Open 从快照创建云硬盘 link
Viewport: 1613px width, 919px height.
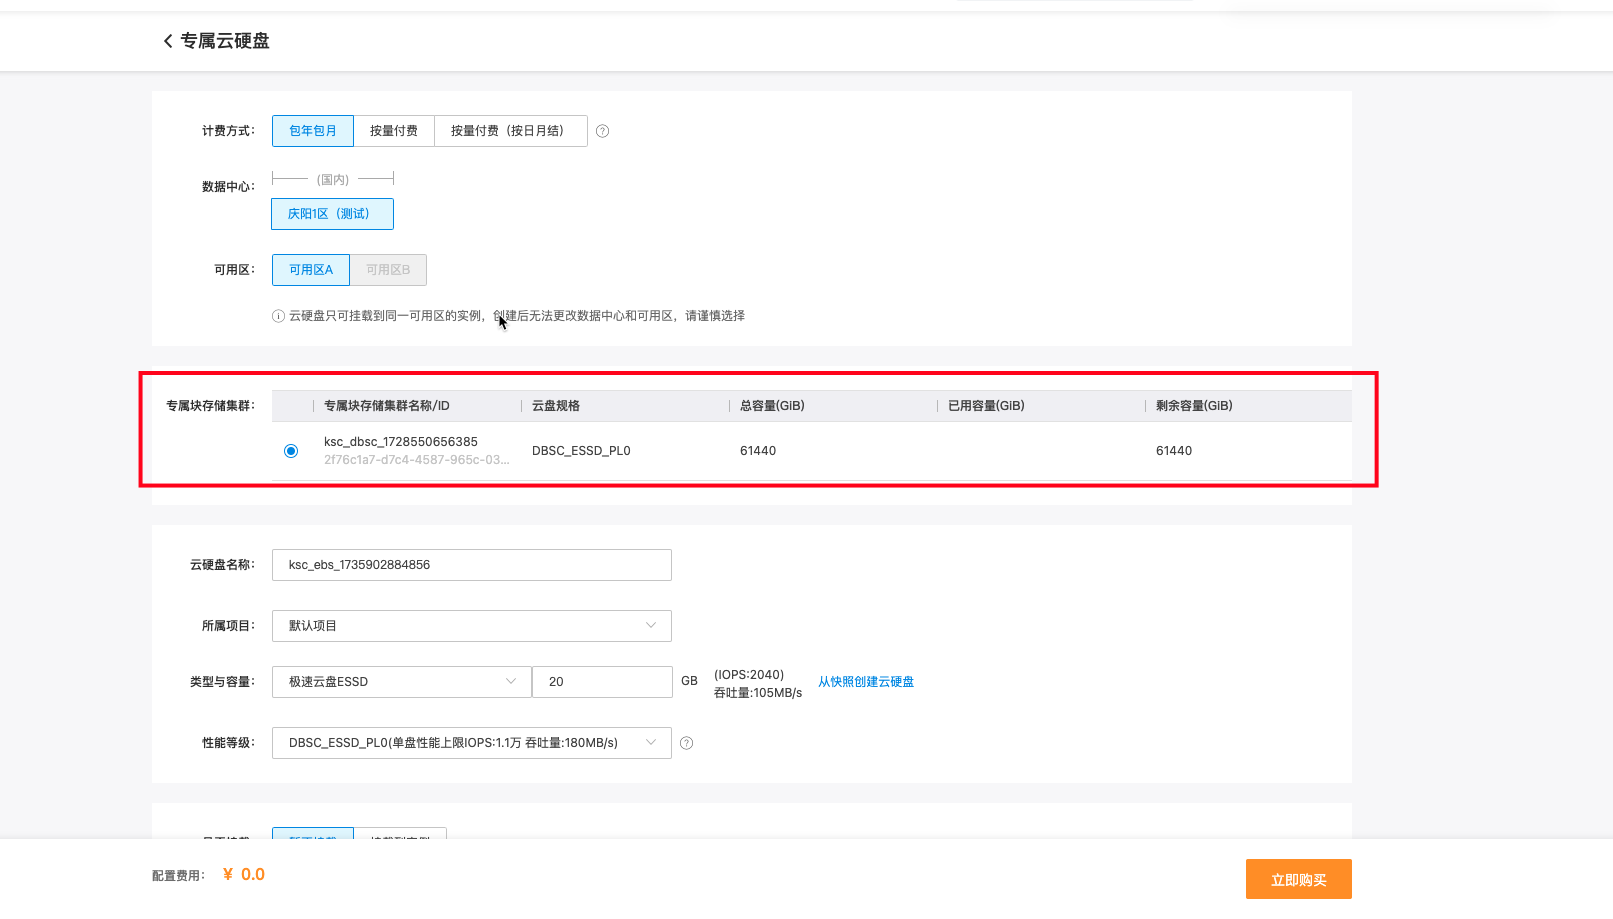coord(866,682)
